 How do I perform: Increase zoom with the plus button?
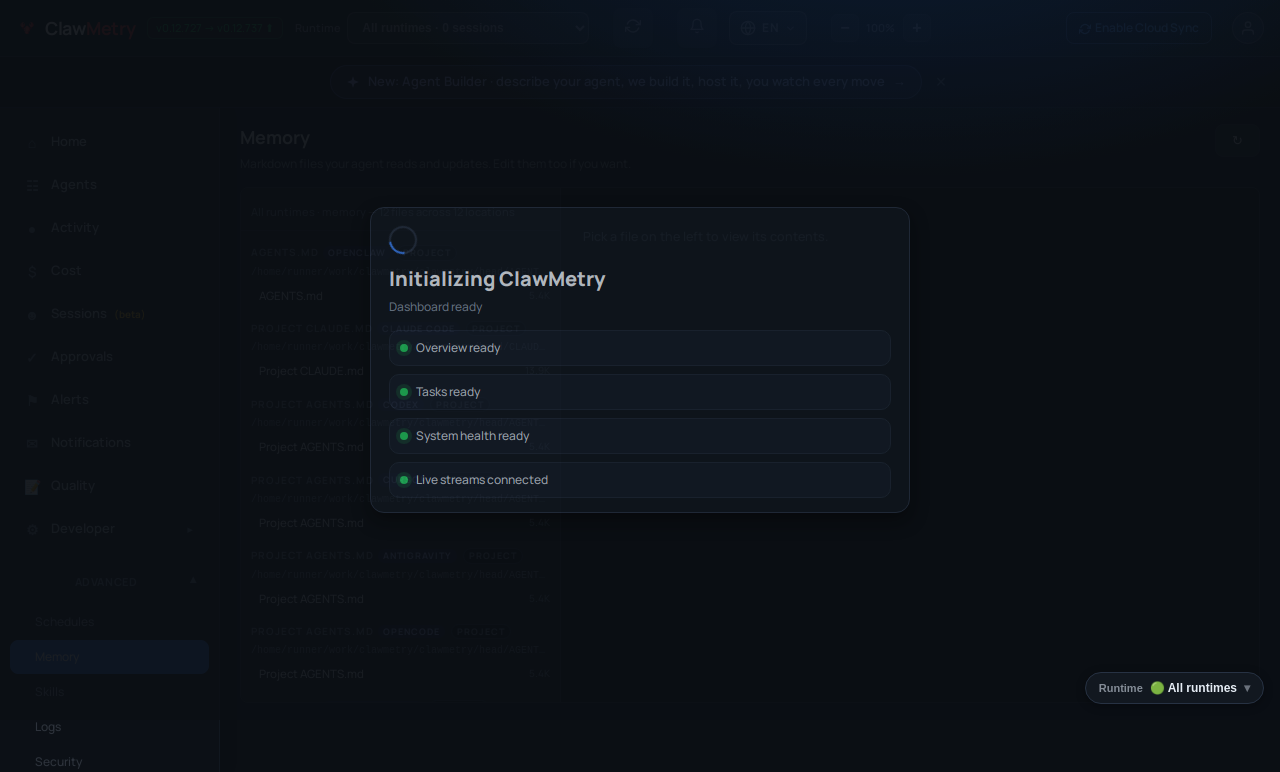[916, 28]
